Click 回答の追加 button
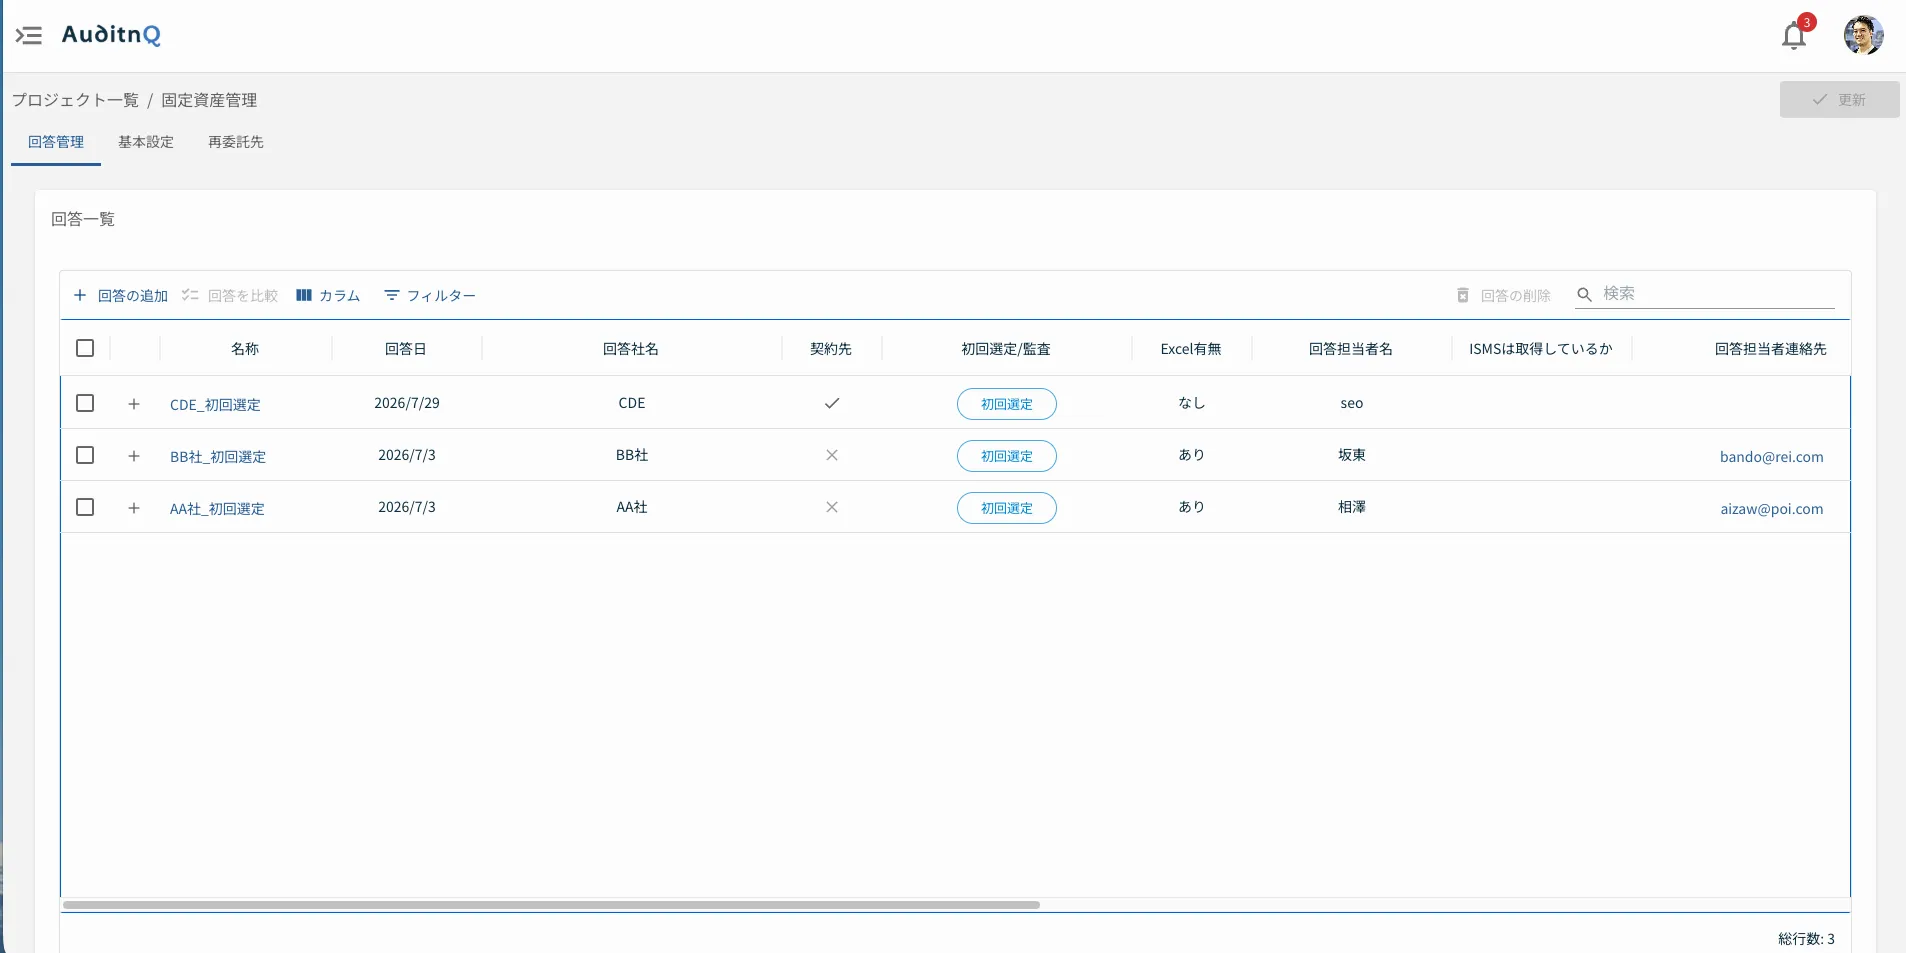Image resolution: width=1906 pixels, height=953 pixels. (x=121, y=296)
